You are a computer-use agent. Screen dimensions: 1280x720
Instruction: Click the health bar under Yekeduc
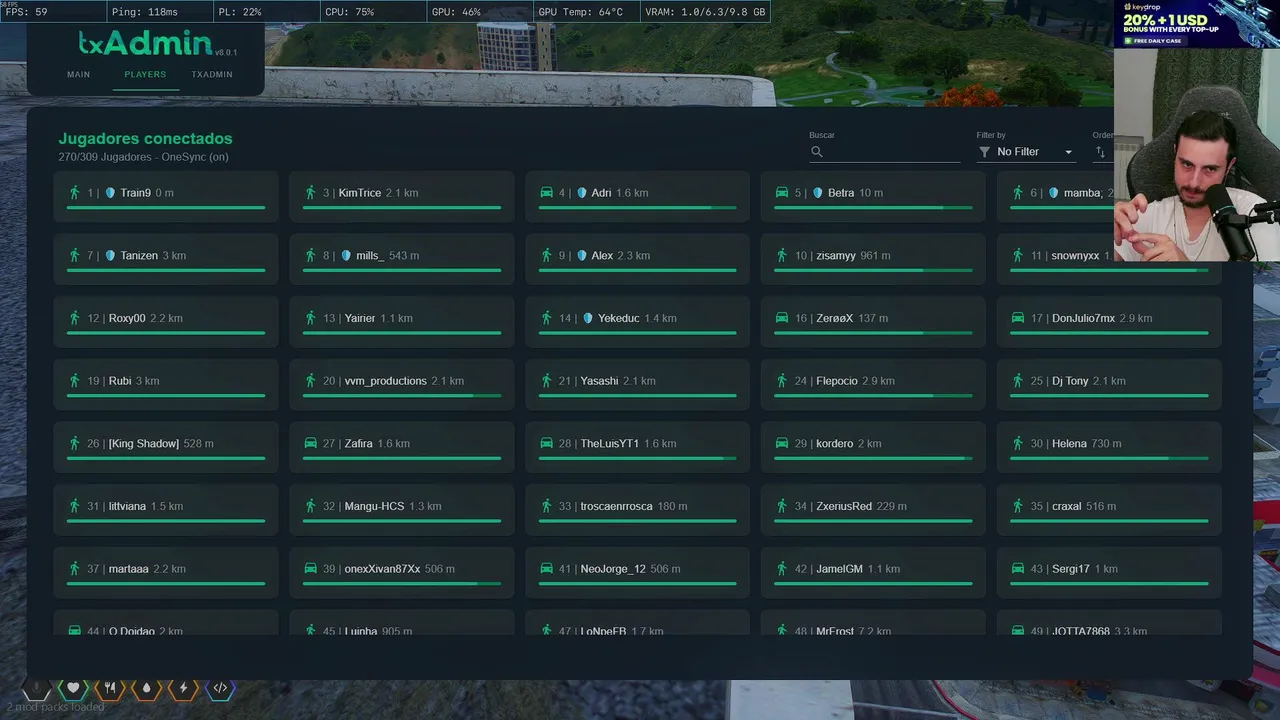click(638, 333)
